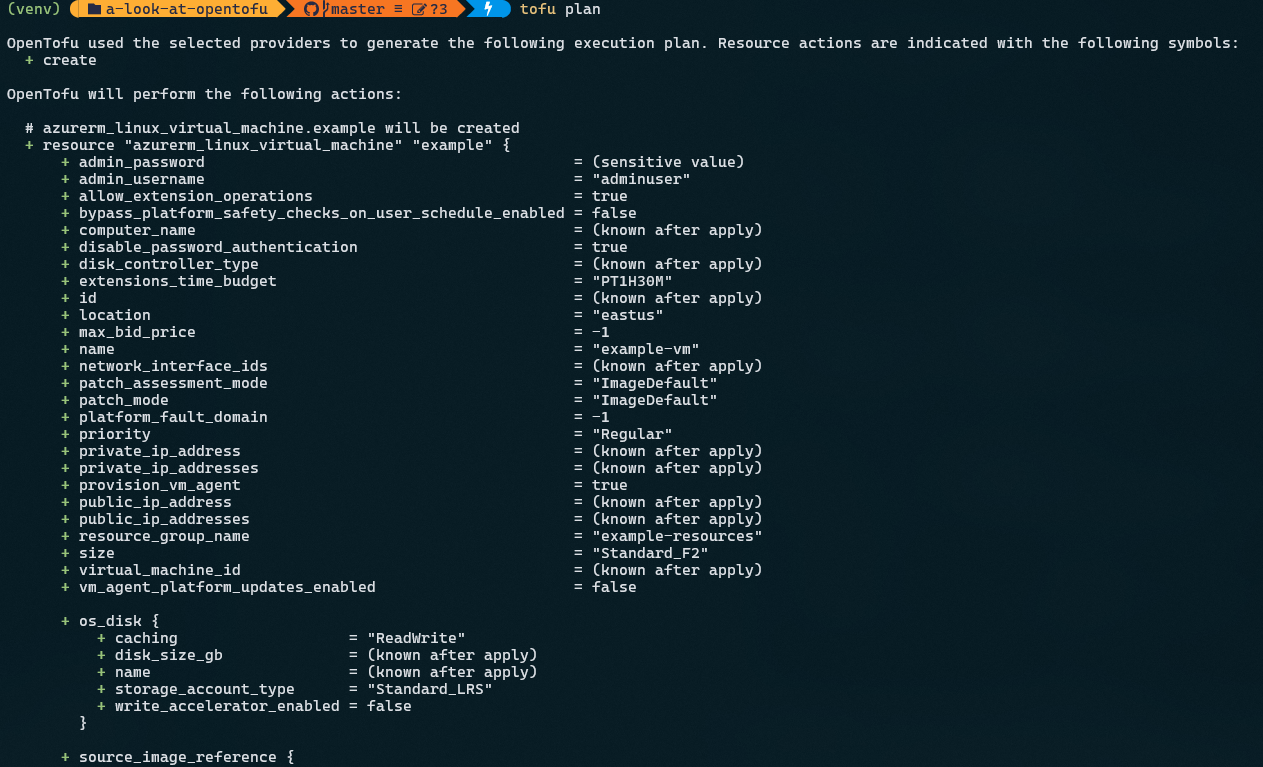Click the disk_size_gb attribute
The height and width of the screenshot is (767, 1263).
(169, 655)
